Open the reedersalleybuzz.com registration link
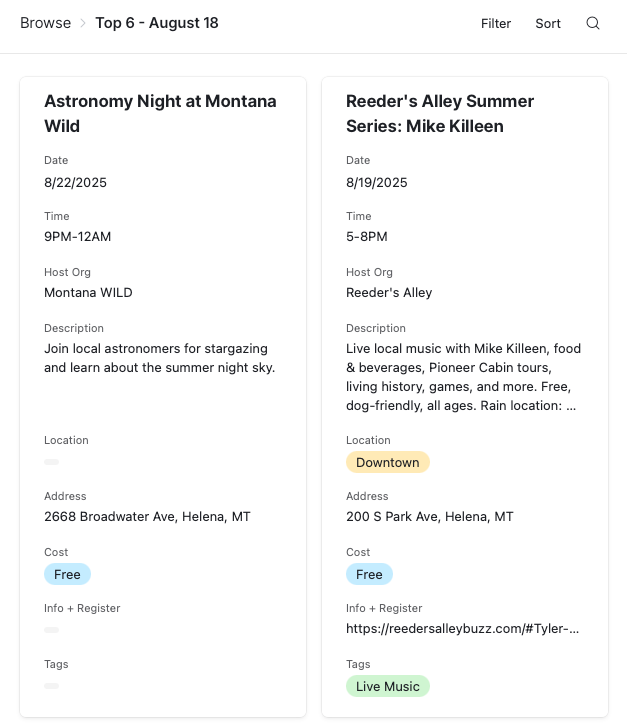Viewport: 627px width, 727px height. click(x=462, y=629)
